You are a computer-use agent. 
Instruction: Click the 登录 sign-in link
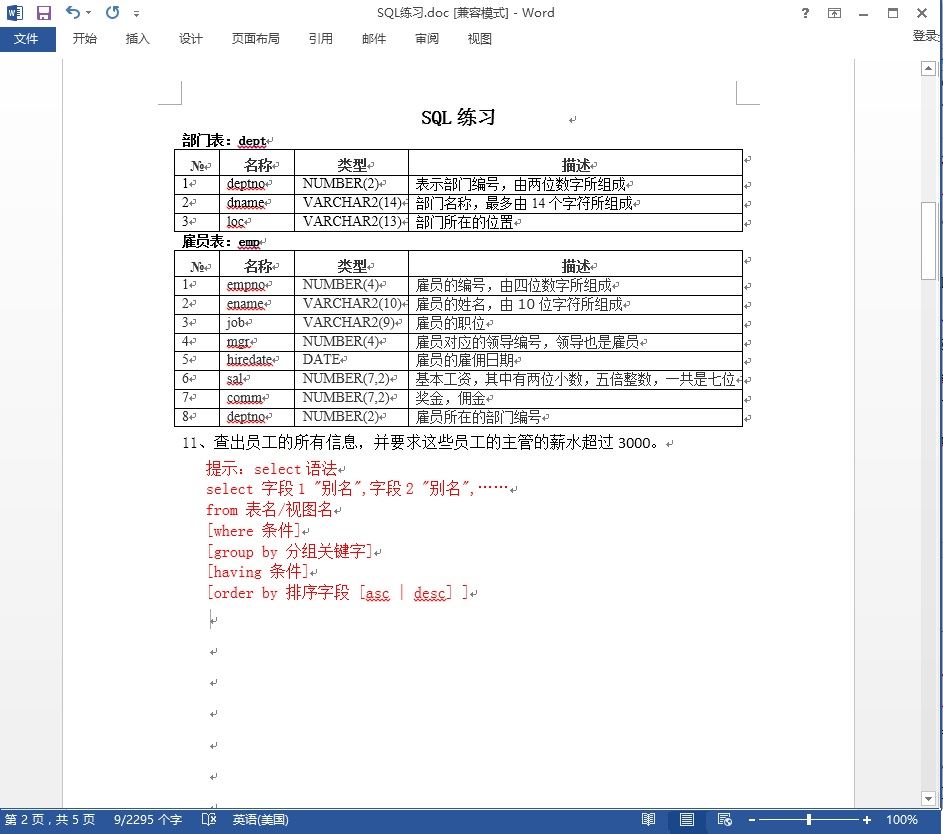(x=926, y=36)
